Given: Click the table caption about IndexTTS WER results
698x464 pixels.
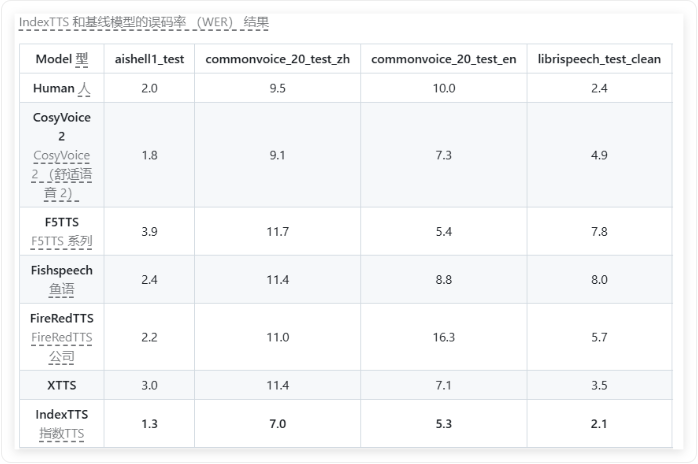Looking at the screenshot, I should click(144, 22).
